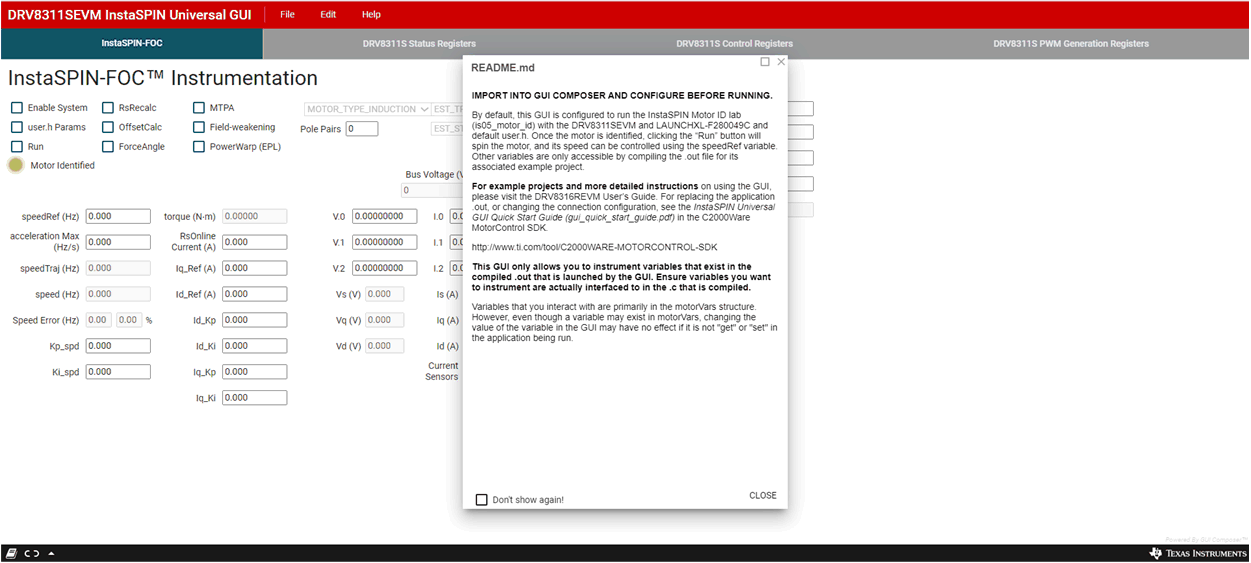Screen dimensions: 1251x563
Task: Switch to DRV8311S Status Registers tab
Action: 419,44
